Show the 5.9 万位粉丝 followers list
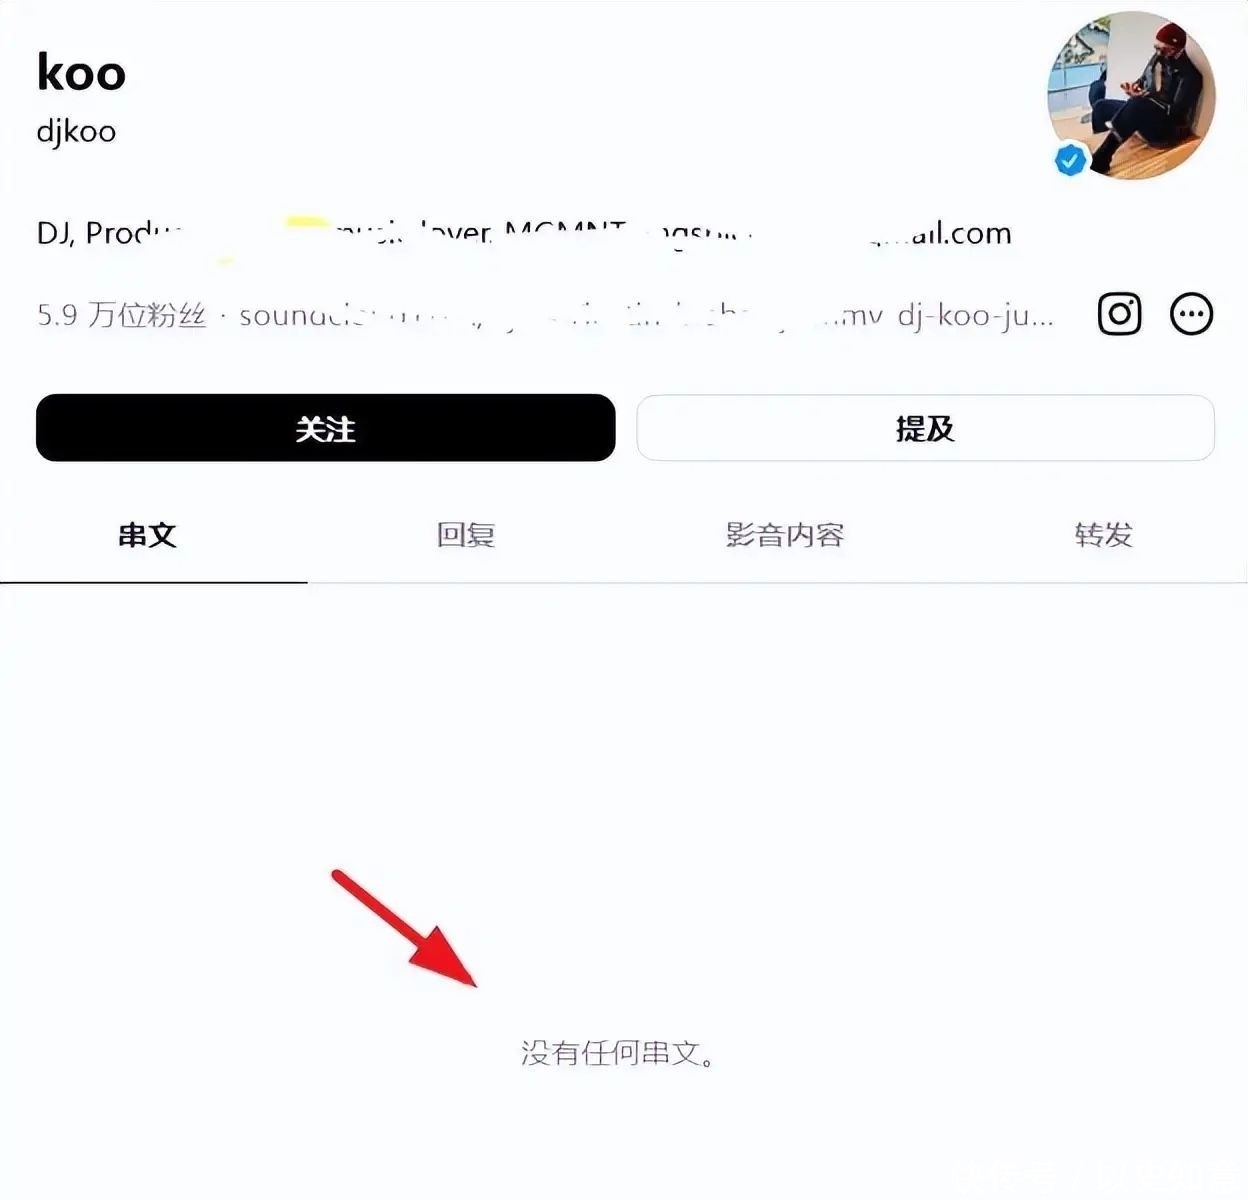This screenshot has width=1248, height=1200. pos(121,315)
